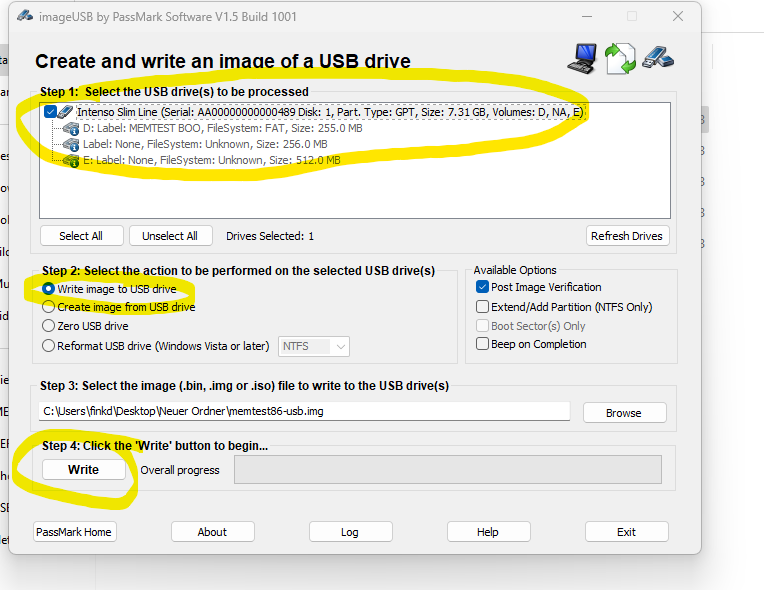Click the volume icon for D: MEMTEST BOO
The image size is (764, 590).
tap(71, 129)
